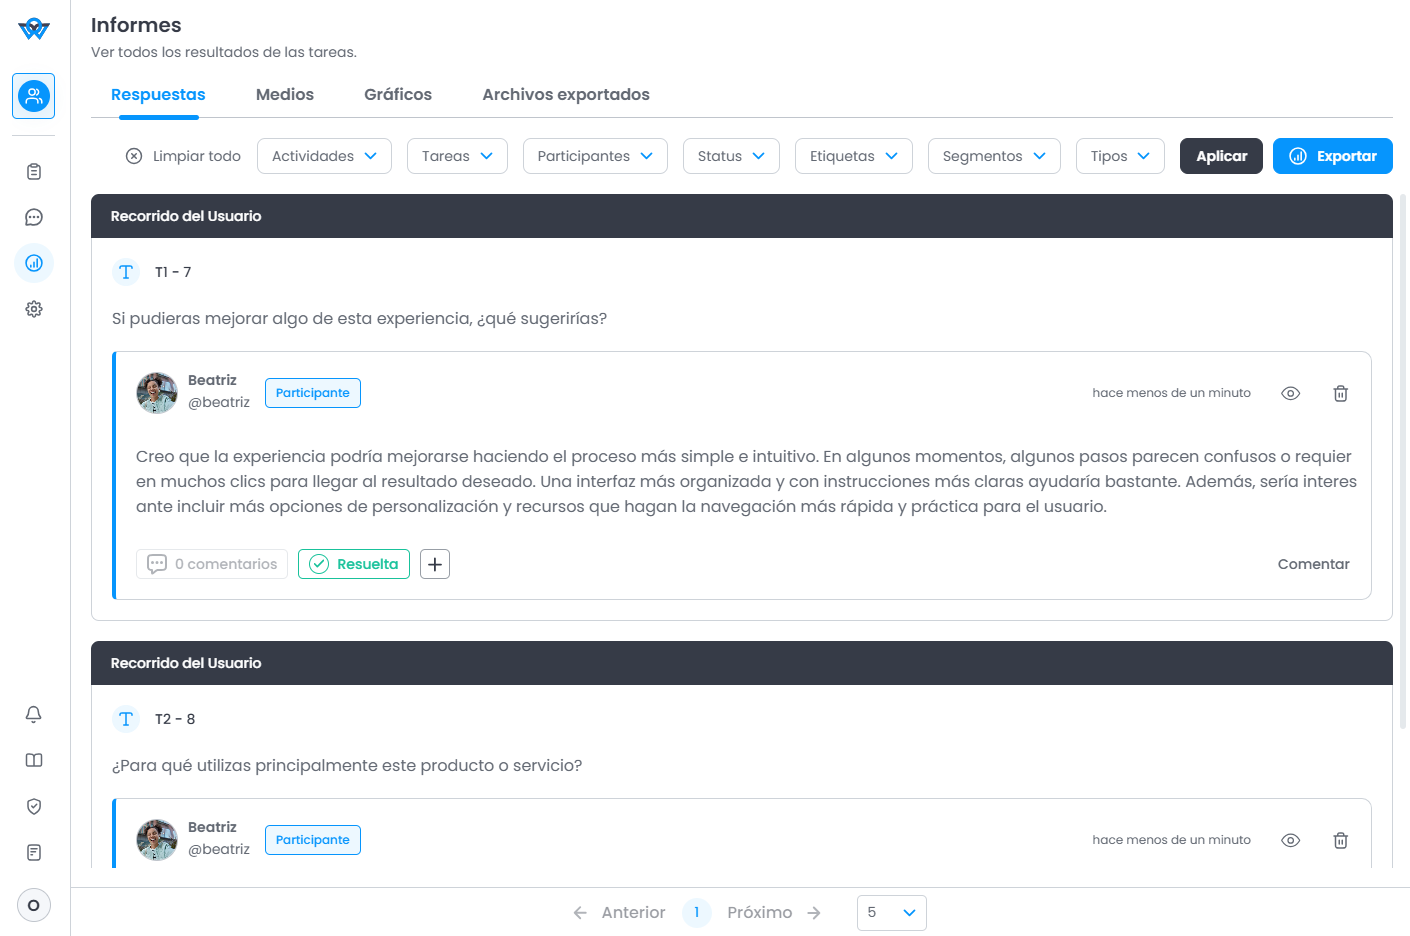Click the Participante badge in T1 - 7 response
The image size is (1410, 936).
pos(313,393)
